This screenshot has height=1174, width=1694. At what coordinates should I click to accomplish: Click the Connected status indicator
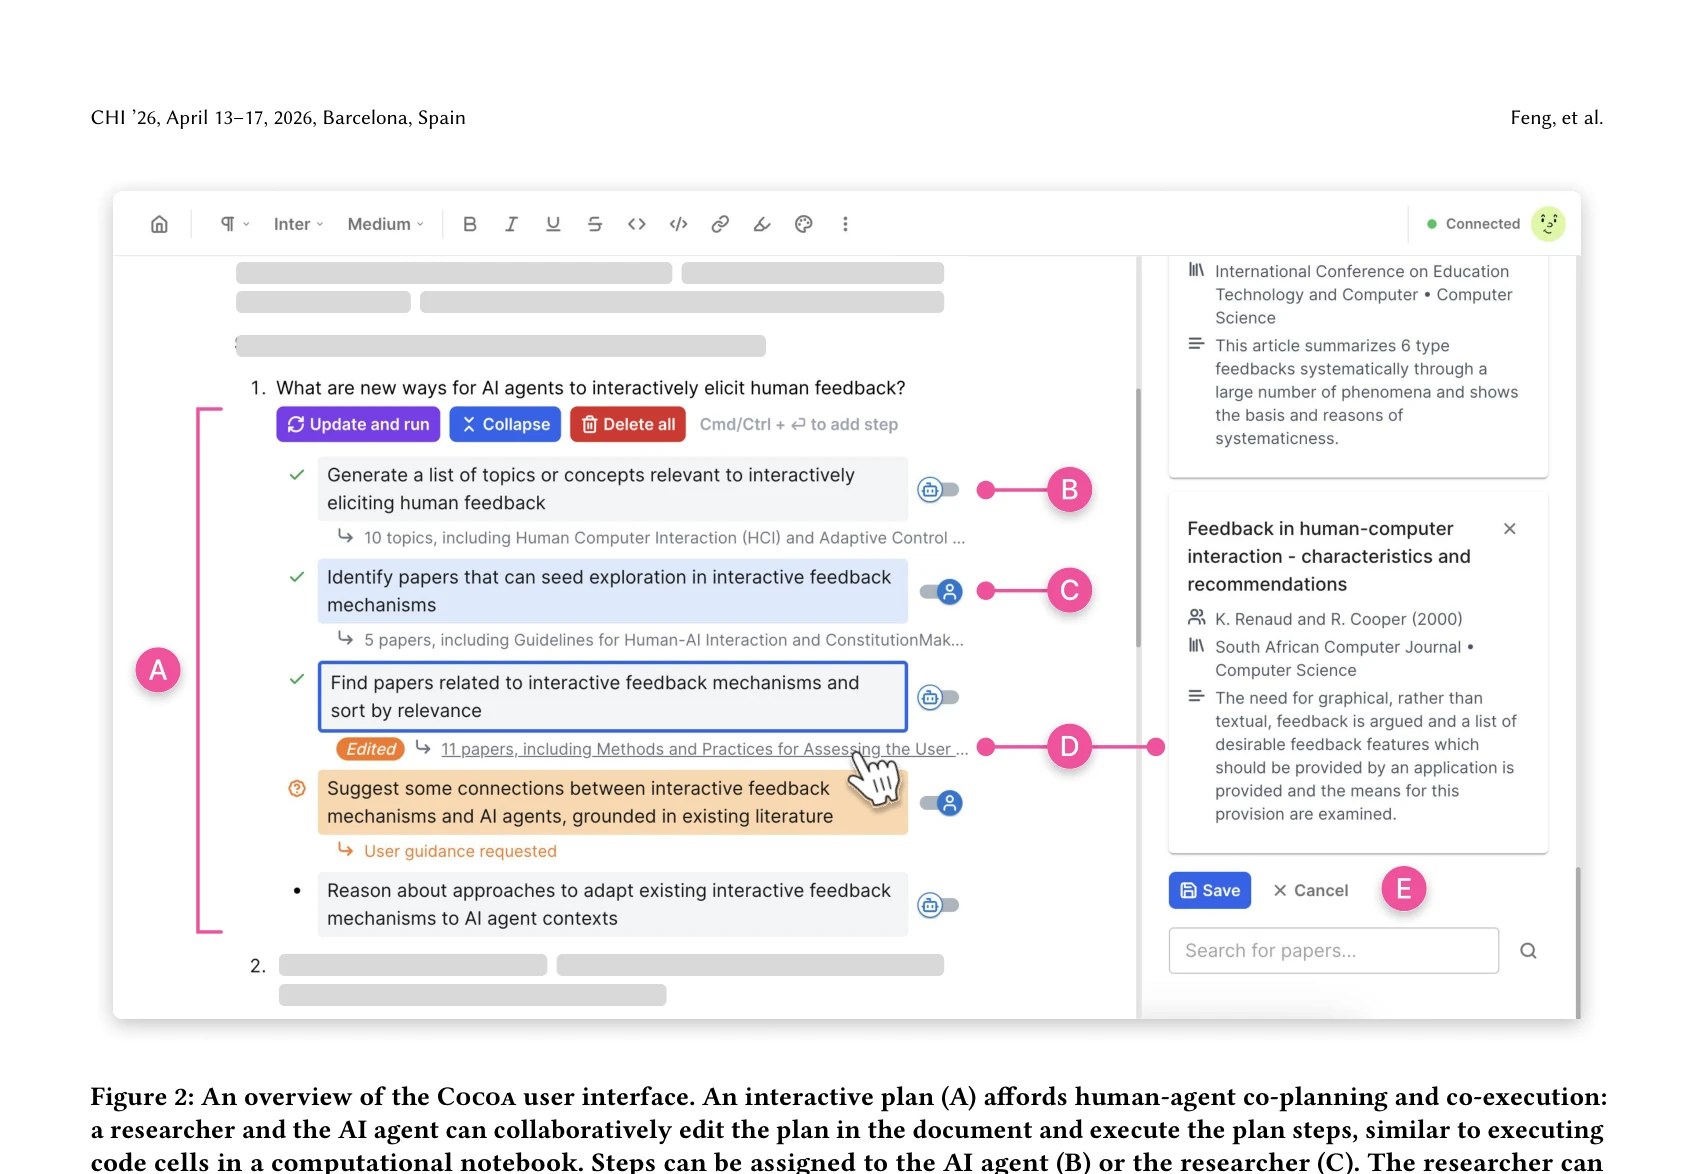[x=1473, y=224]
